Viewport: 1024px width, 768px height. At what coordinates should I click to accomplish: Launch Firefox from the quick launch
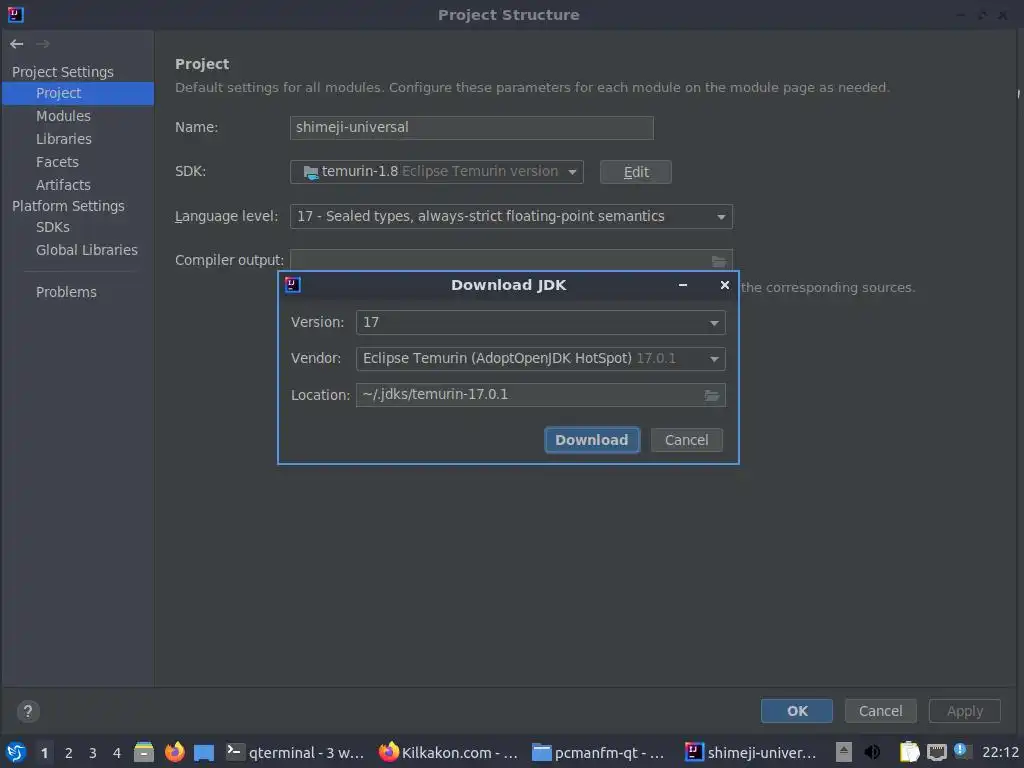pyautogui.click(x=174, y=752)
